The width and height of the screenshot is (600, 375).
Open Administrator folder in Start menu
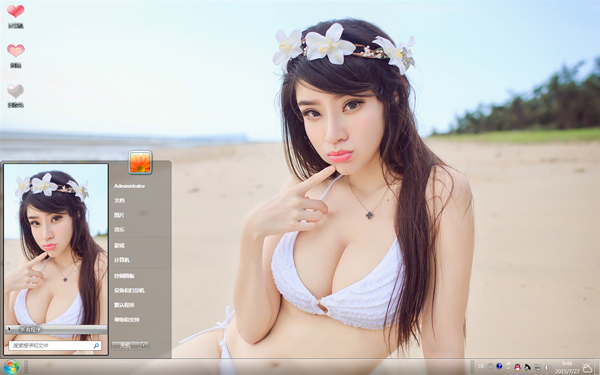click(129, 186)
